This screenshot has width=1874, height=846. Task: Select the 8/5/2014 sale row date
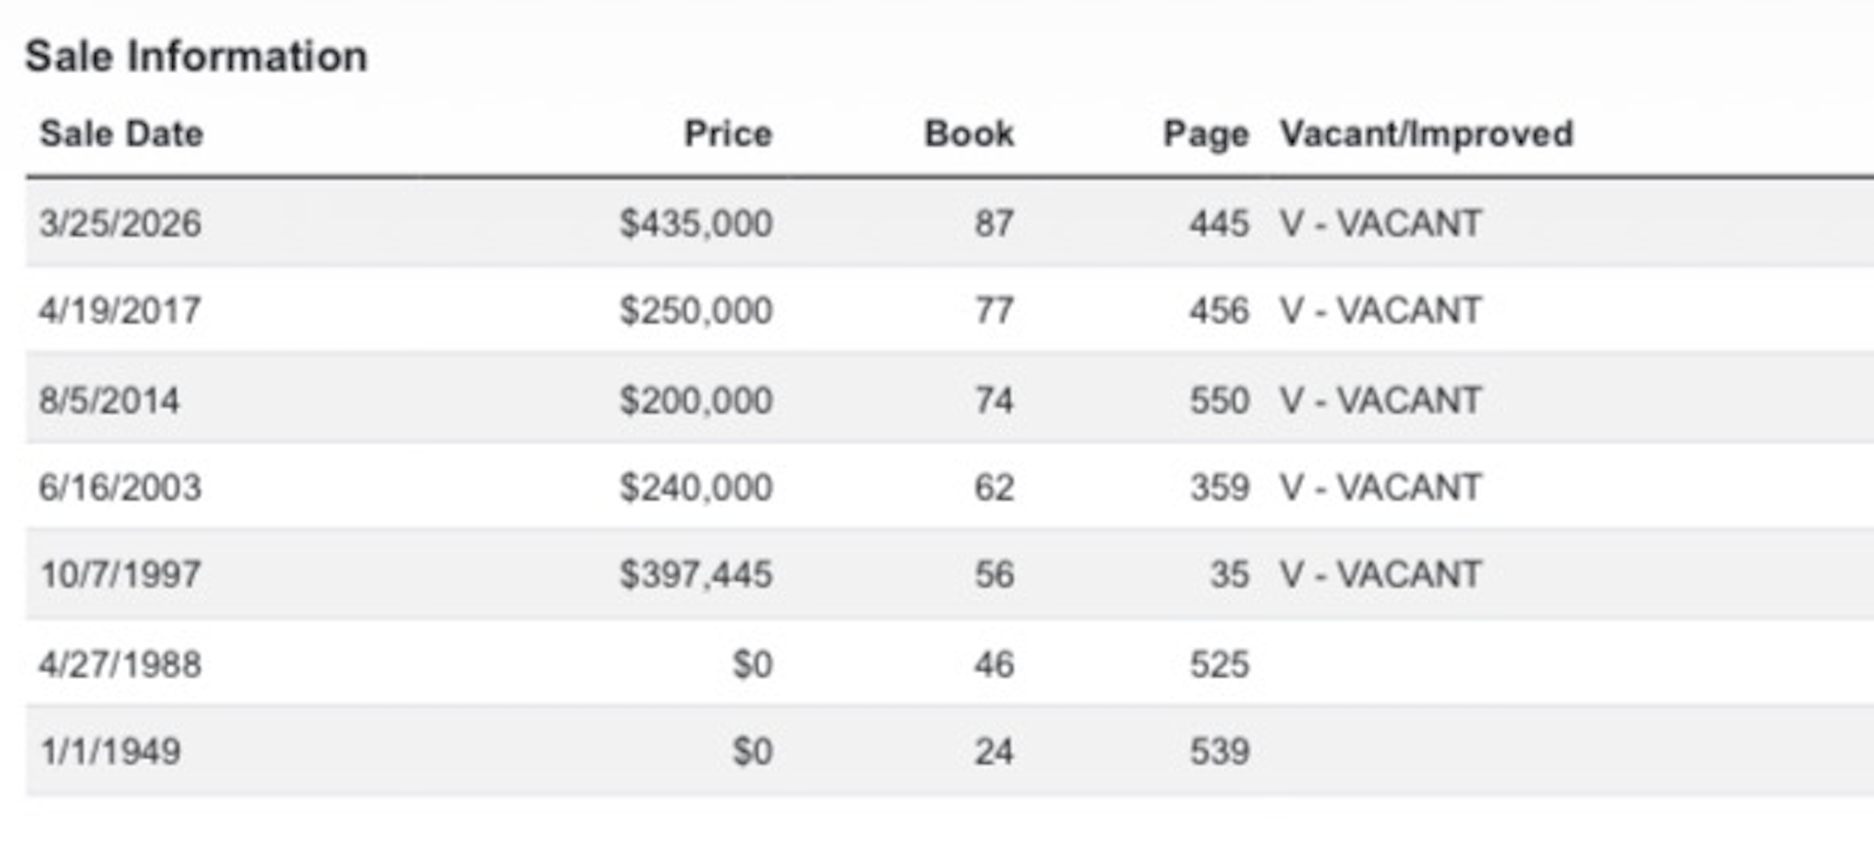pos(109,400)
